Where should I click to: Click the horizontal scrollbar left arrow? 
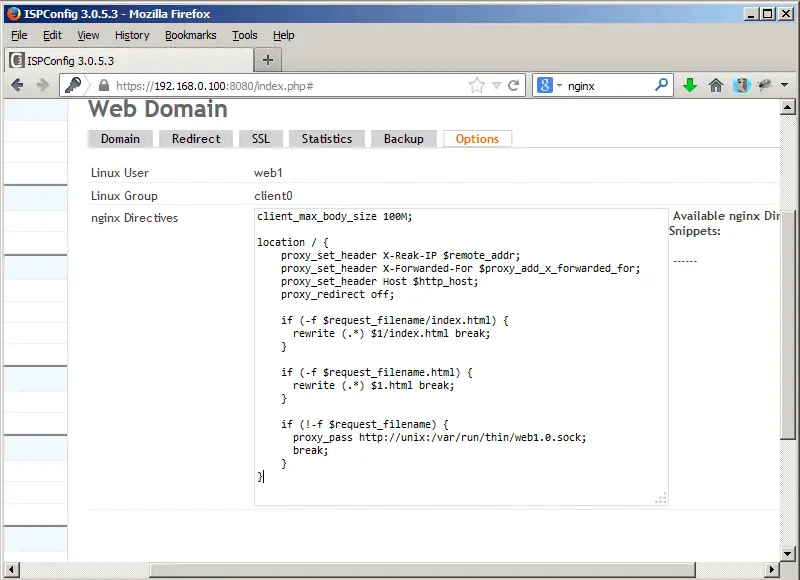pyautogui.click(x=12, y=569)
